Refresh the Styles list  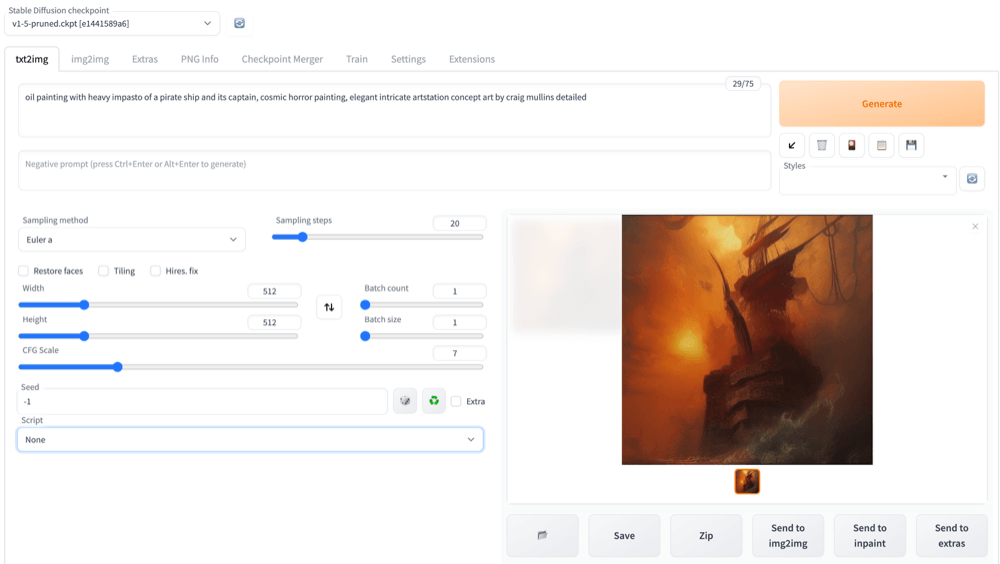(x=972, y=179)
